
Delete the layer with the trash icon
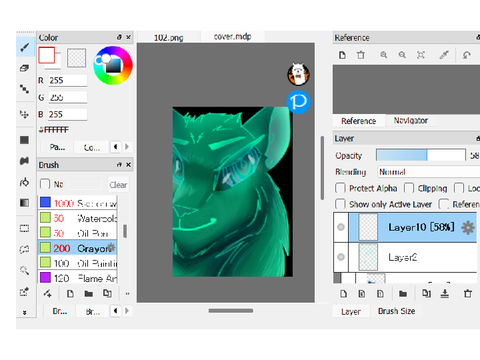tap(468, 294)
